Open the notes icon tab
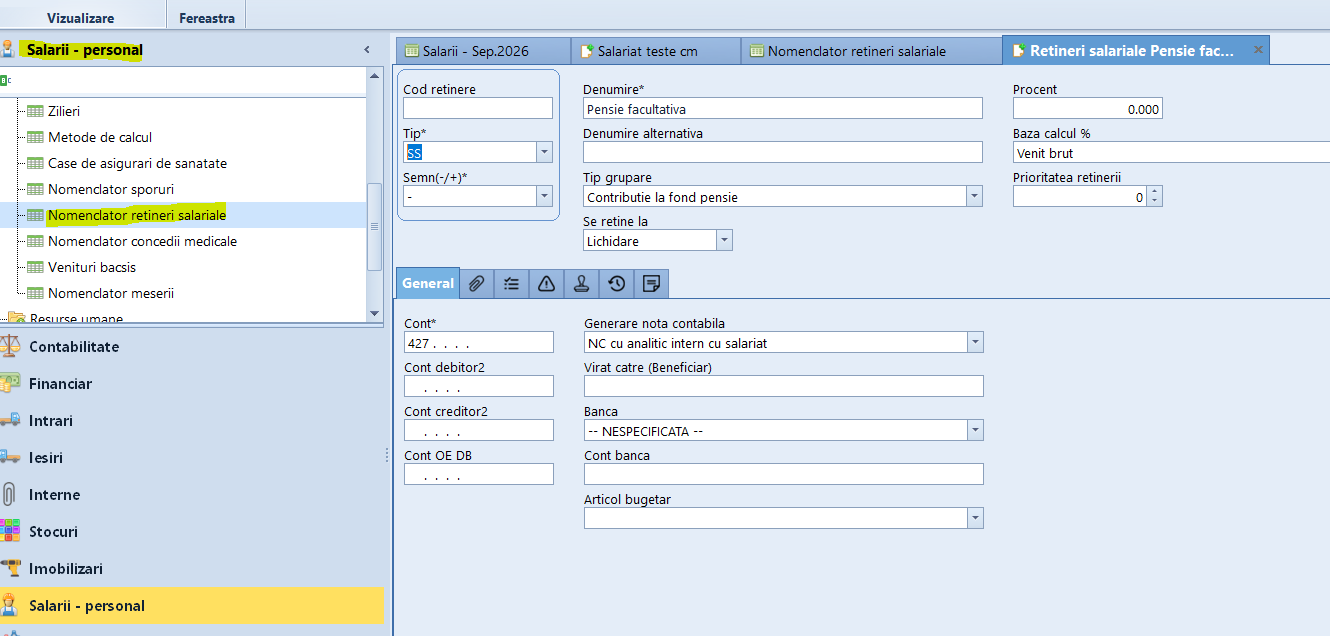 (651, 284)
